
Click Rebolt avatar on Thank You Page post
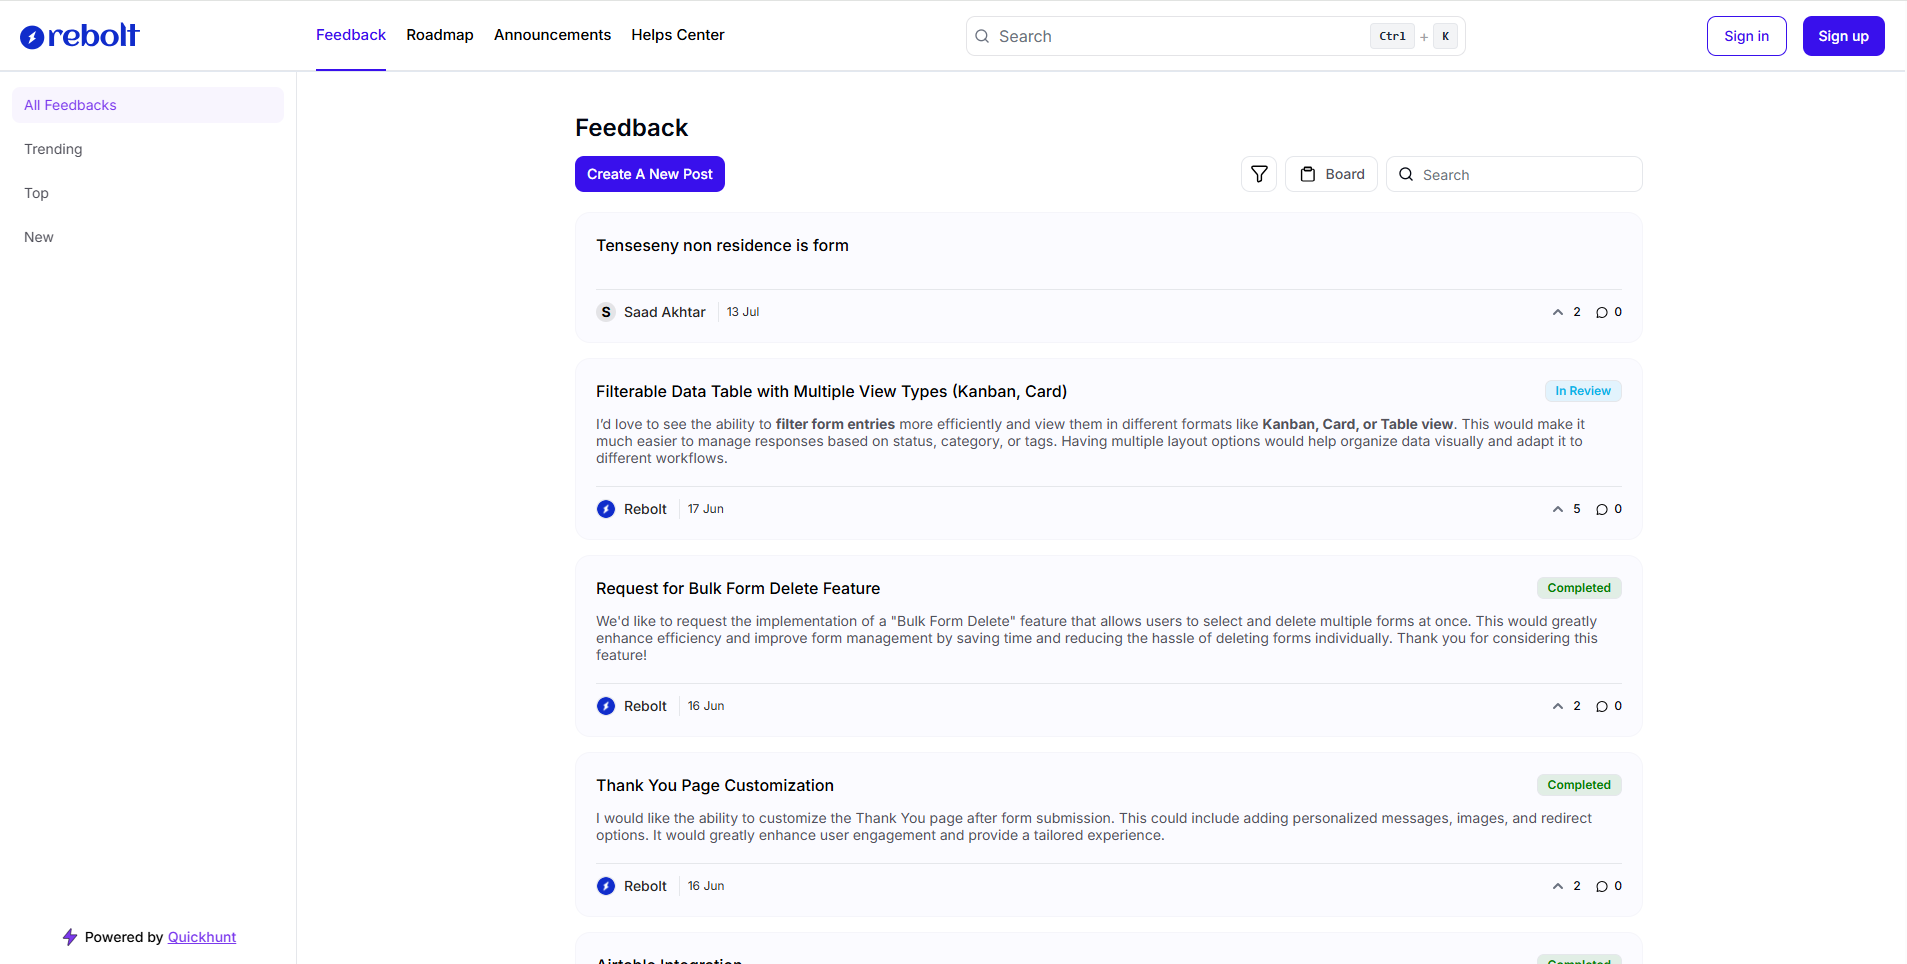(x=606, y=886)
